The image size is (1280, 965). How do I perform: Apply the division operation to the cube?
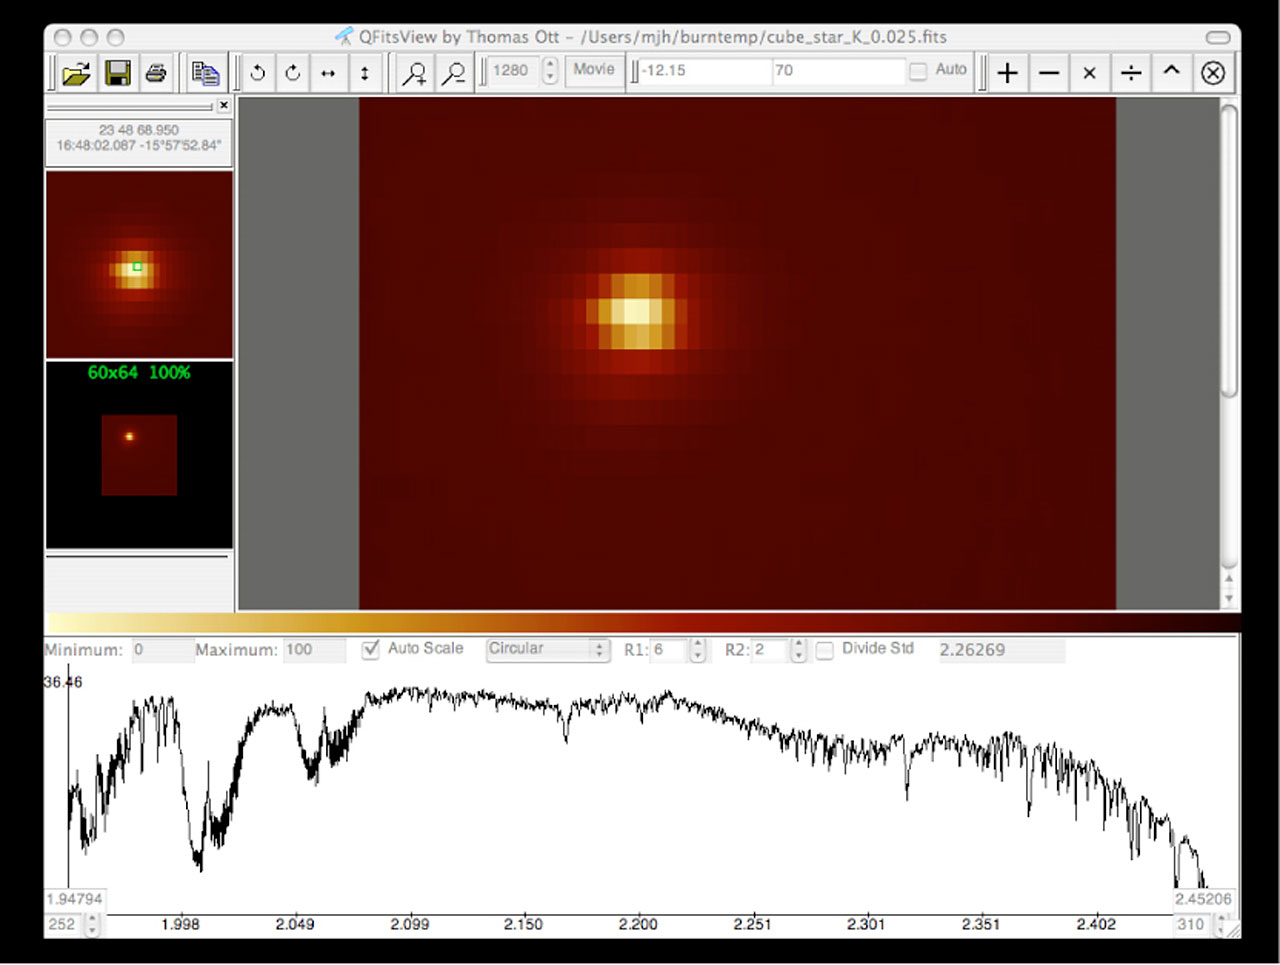tap(1130, 72)
